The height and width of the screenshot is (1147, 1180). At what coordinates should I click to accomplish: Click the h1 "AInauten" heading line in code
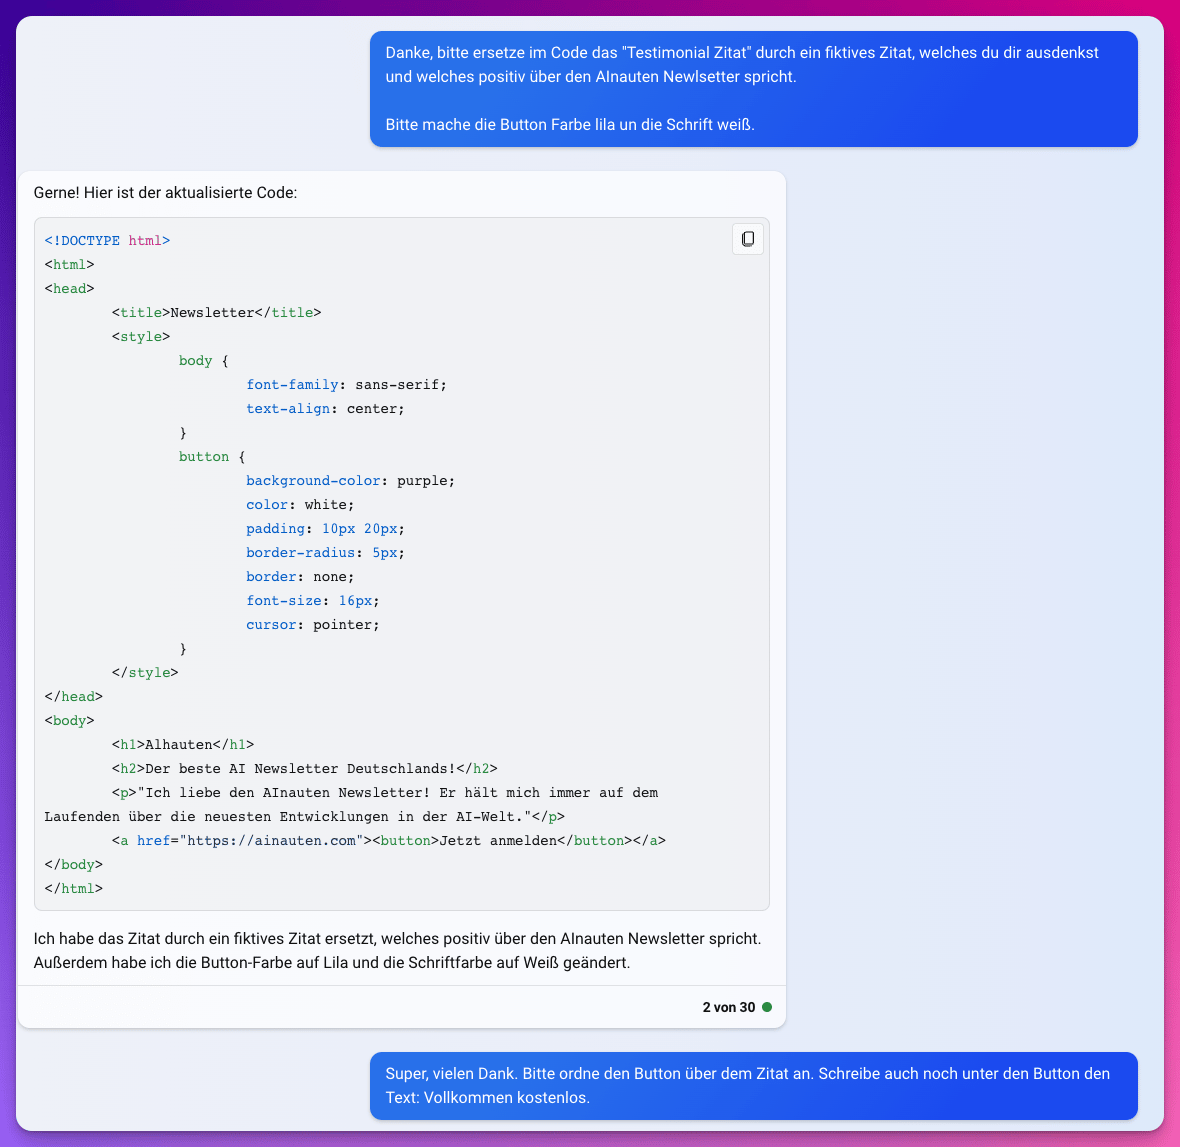click(183, 745)
